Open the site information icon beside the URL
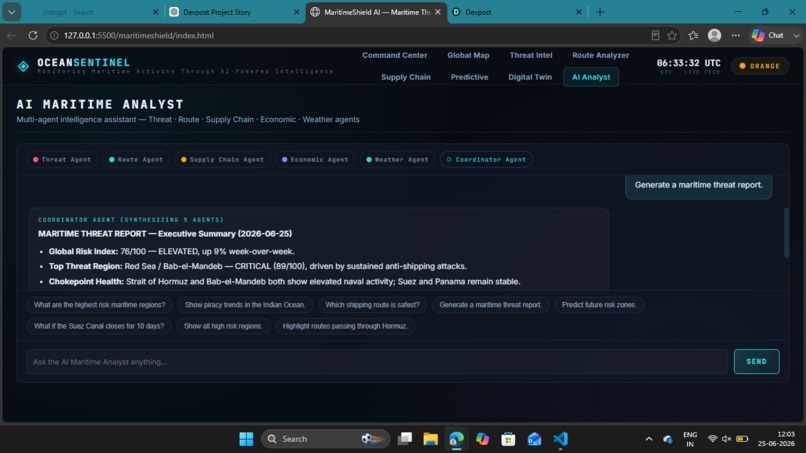This screenshot has height=453, width=806. 54,35
